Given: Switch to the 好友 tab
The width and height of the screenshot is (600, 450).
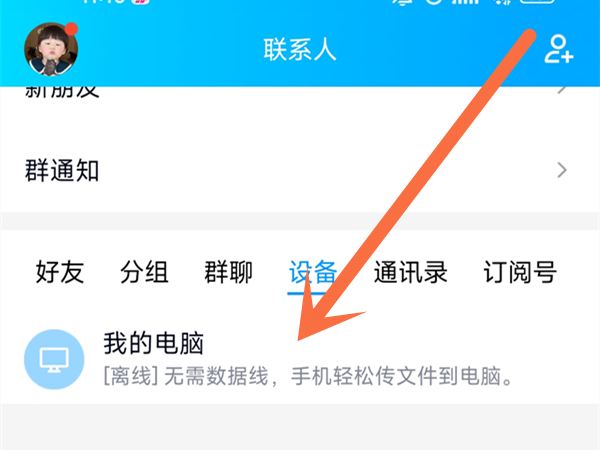Looking at the screenshot, I should tap(60, 272).
